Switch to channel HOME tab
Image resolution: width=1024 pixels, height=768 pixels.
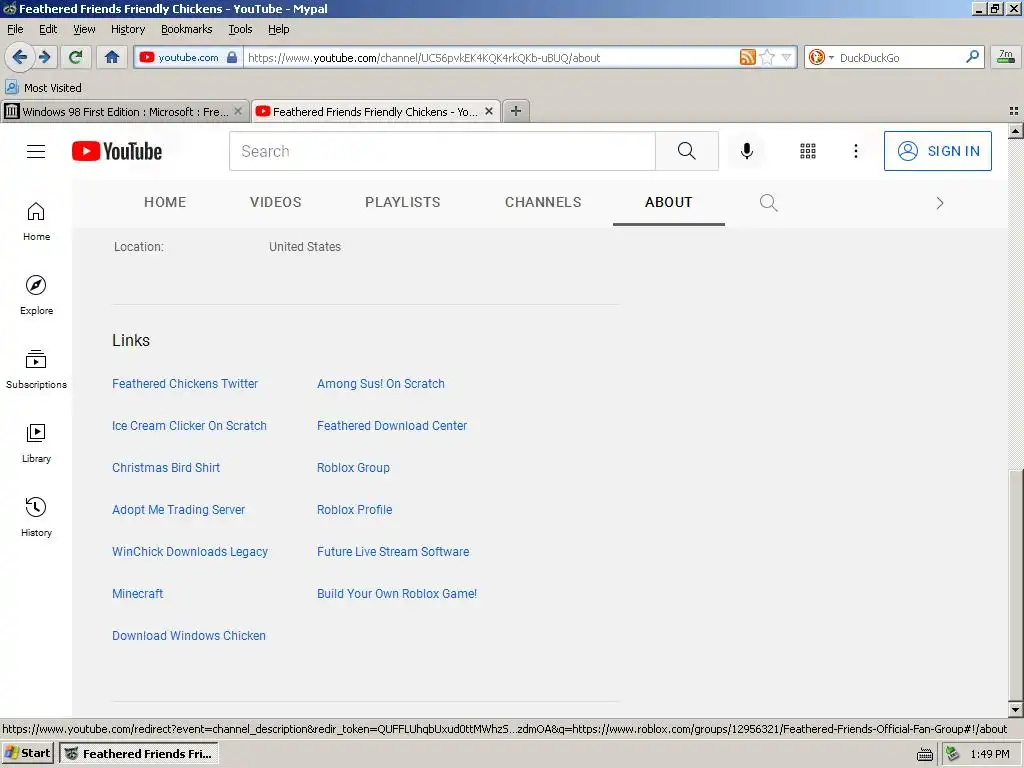pyautogui.click(x=165, y=202)
